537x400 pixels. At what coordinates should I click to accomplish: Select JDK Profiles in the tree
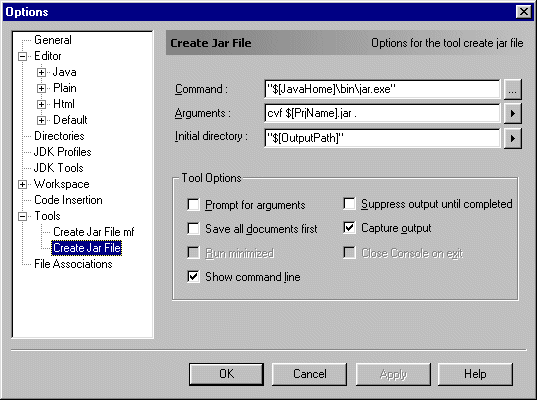(x=63, y=152)
